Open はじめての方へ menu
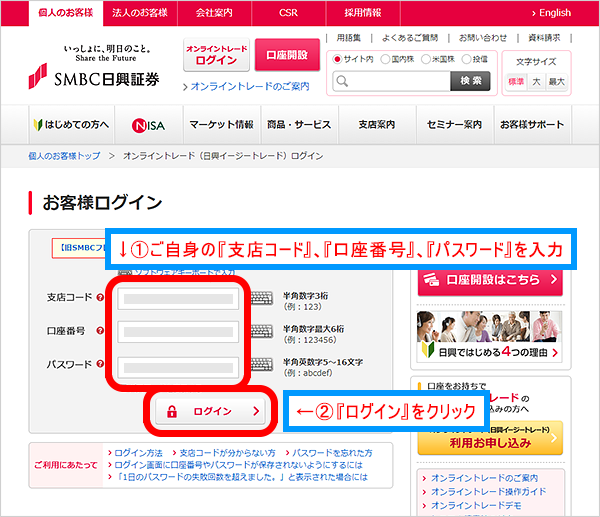 pos(72,125)
